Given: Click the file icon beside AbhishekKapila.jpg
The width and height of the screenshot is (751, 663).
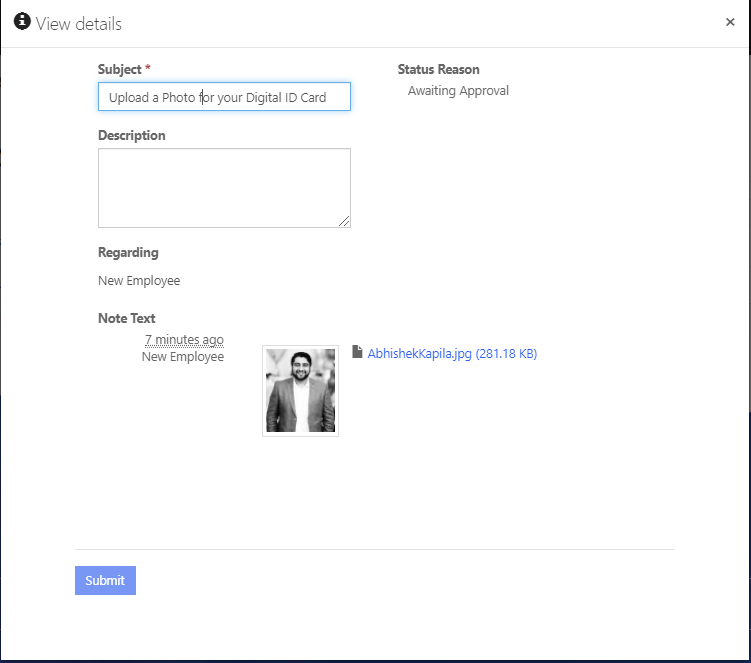Looking at the screenshot, I should click(x=357, y=352).
